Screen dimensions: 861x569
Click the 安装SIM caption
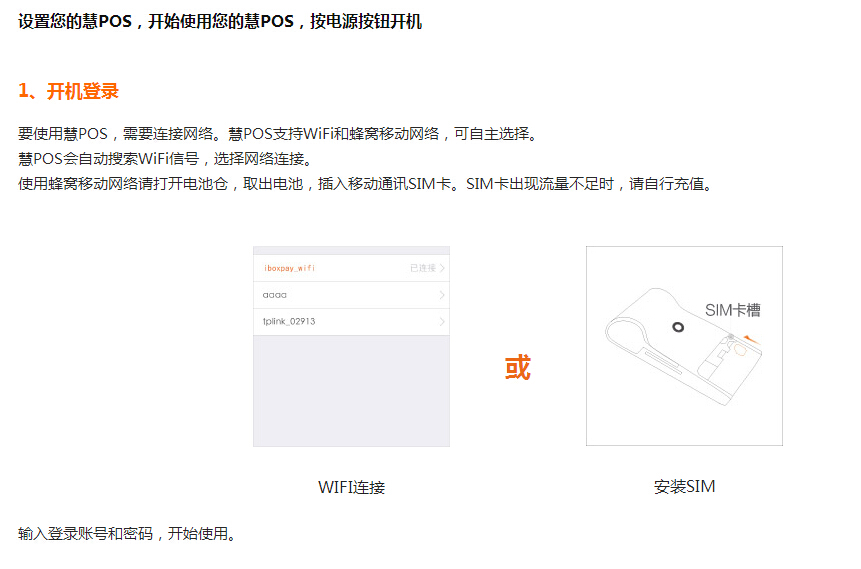[684, 487]
